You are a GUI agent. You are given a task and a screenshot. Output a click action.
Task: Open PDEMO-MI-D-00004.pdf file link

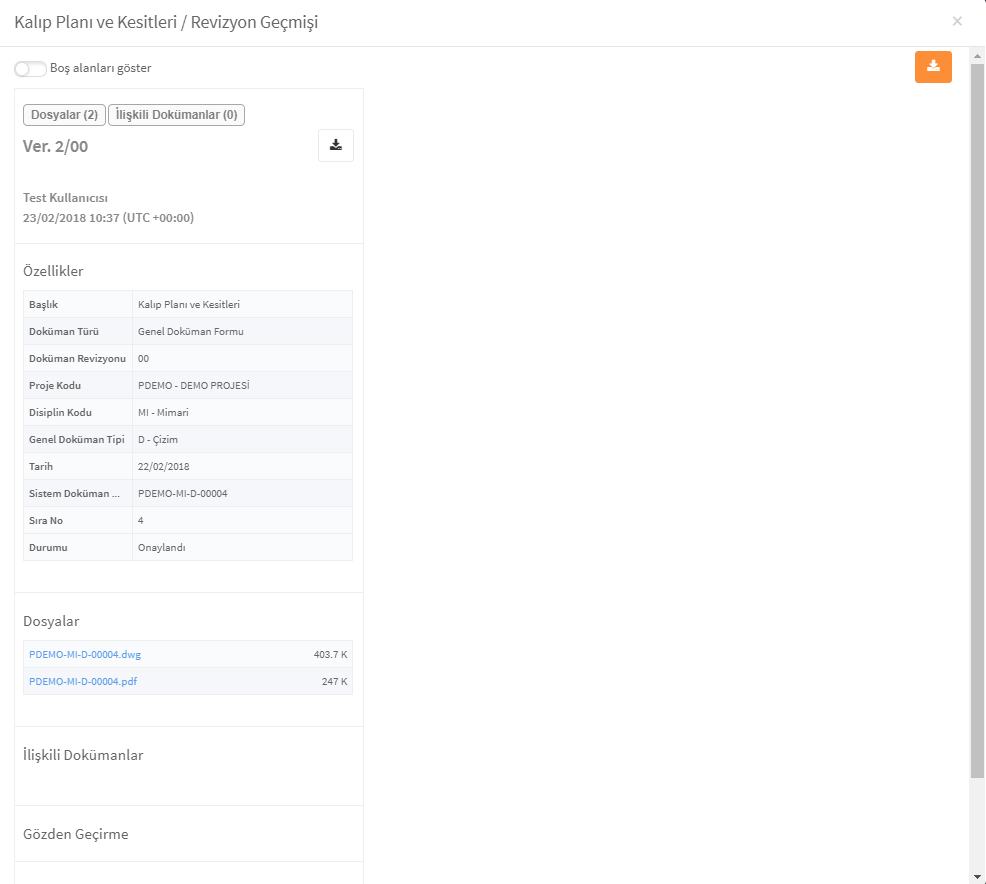[x=83, y=682]
